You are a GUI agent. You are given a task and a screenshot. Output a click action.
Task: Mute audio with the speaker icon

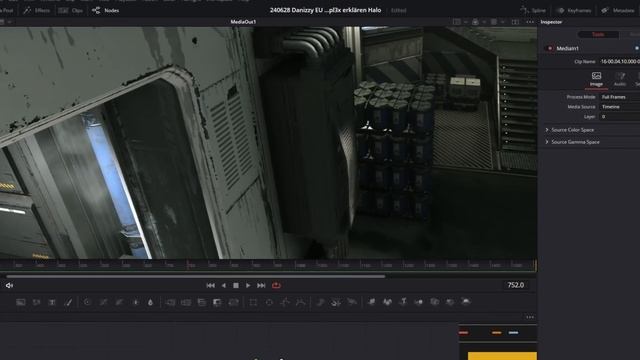pyautogui.click(x=9, y=285)
